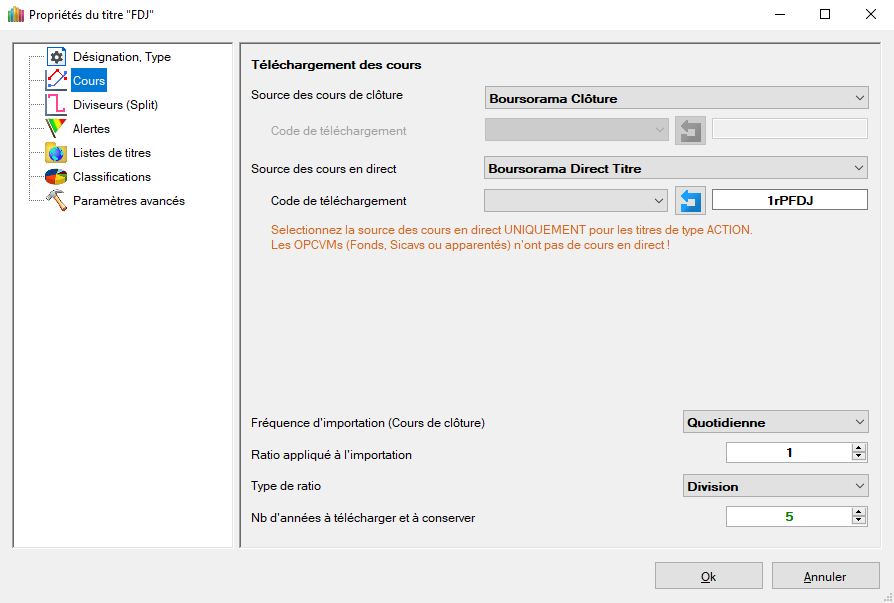This screenshot has width=894, height=603.
Task: Expand the Boursorama Direct Titre dropdown
Action: [x=676, y=168]
